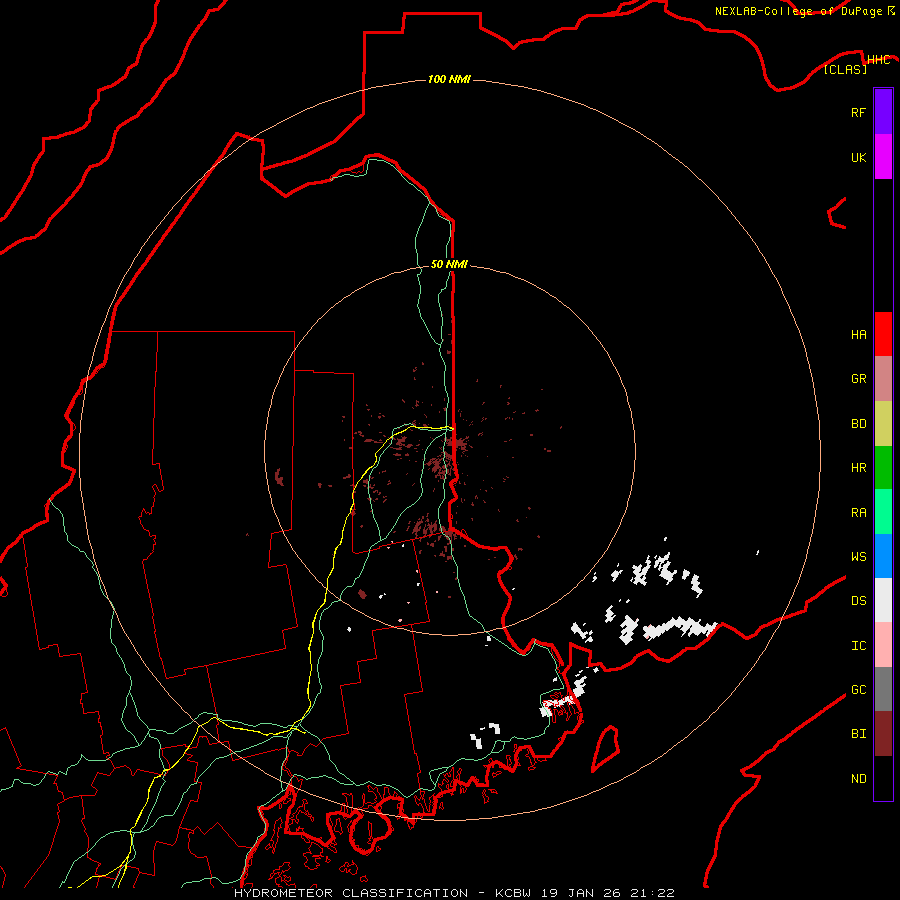This screenshot has width=900, height=900.
Task: Click the DS white legend swatch
Action: coord(883,600)
